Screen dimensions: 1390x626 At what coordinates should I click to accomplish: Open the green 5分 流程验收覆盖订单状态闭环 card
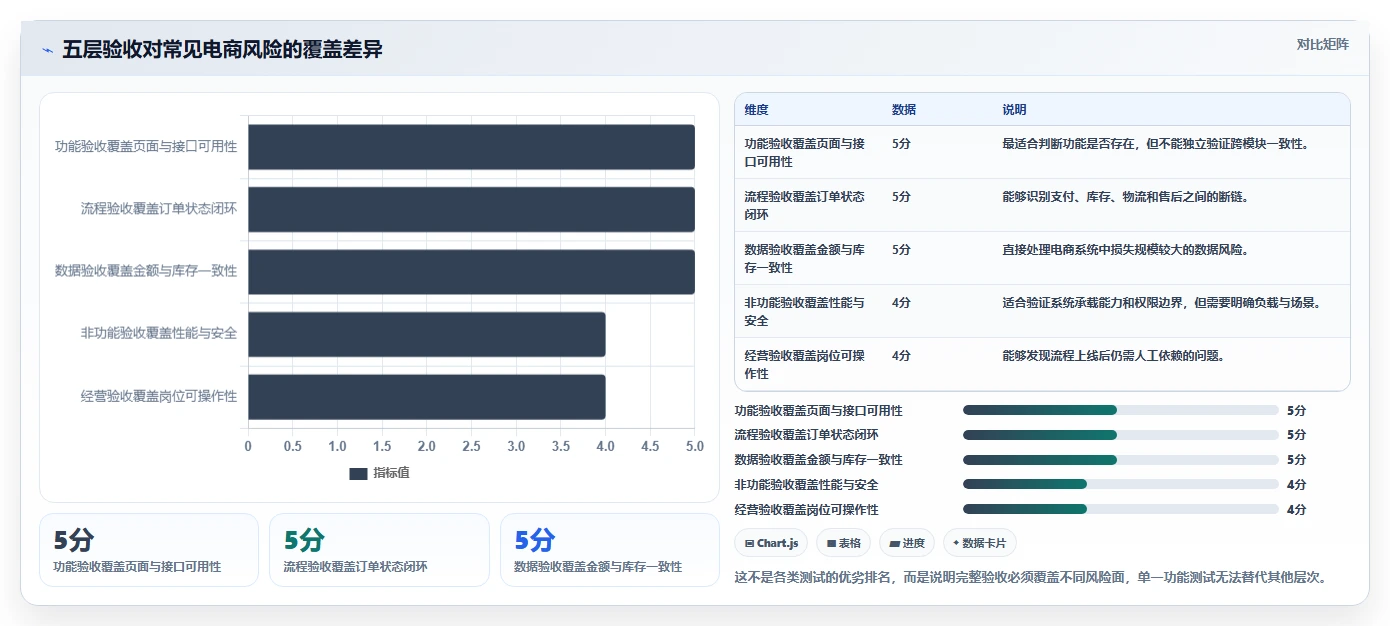tap(379, 550)
